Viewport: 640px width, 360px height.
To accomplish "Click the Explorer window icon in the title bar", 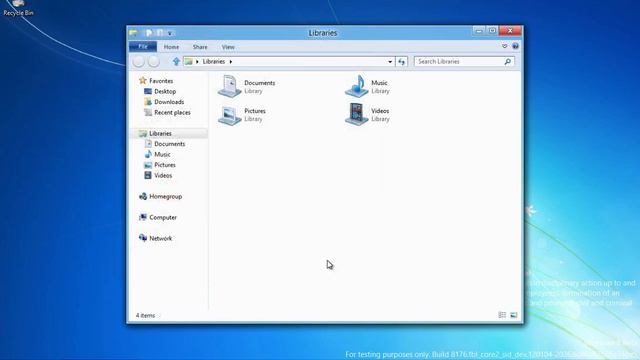I will click(x=133, y=33).
